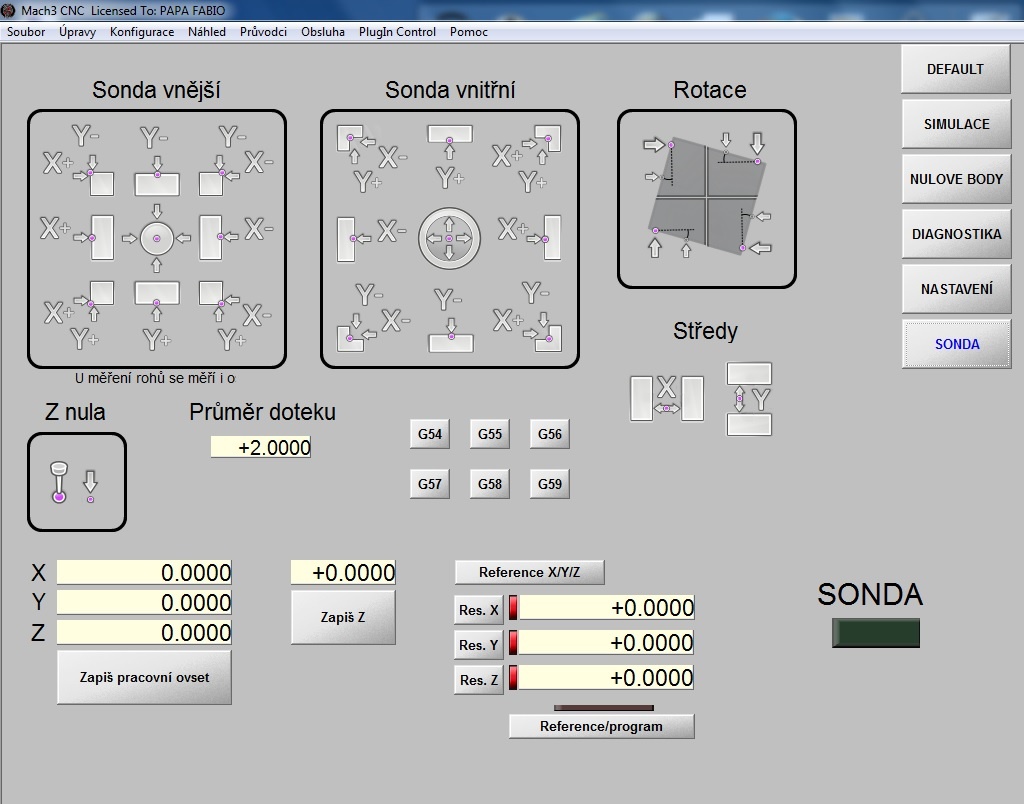Image resolution: width=1024 pixels, height=804 pixels.
Task: Open the PlugIn Control menu
Action: 397,32
